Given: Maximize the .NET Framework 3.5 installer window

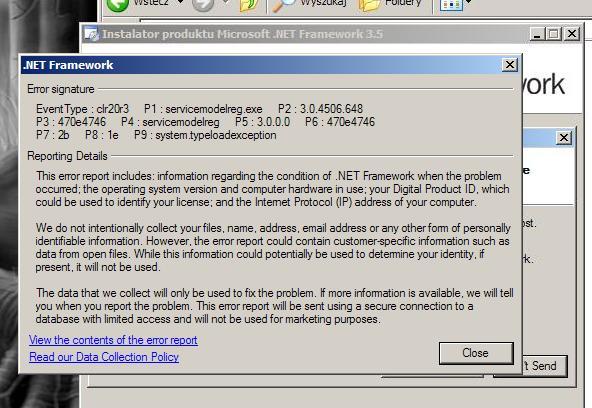Looking at the screenshot, I should tap(554, 34).
